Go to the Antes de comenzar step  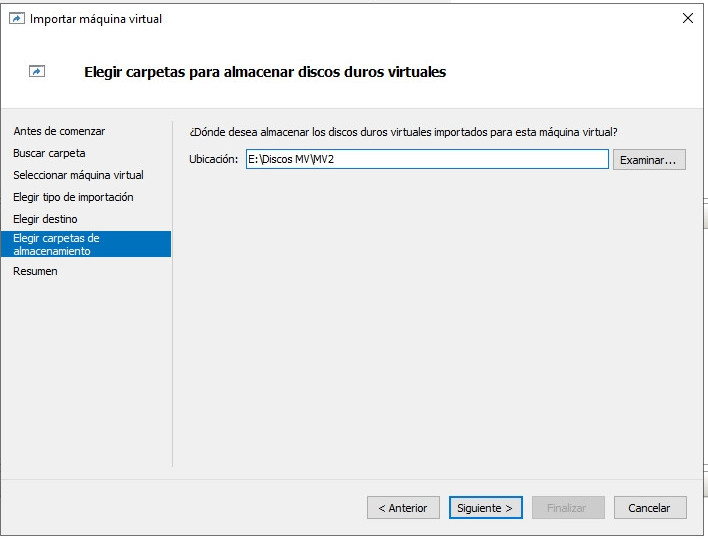point(59,131)
